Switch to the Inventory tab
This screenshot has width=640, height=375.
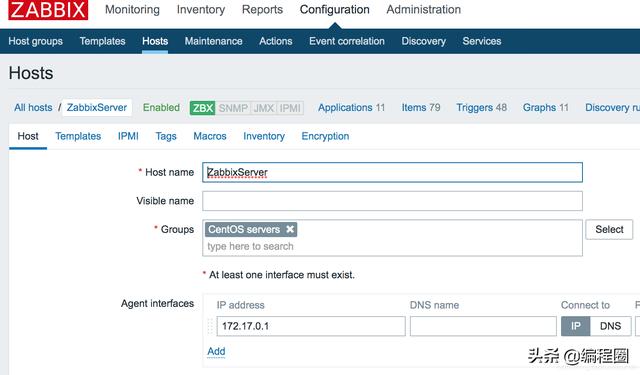point(264,136)
